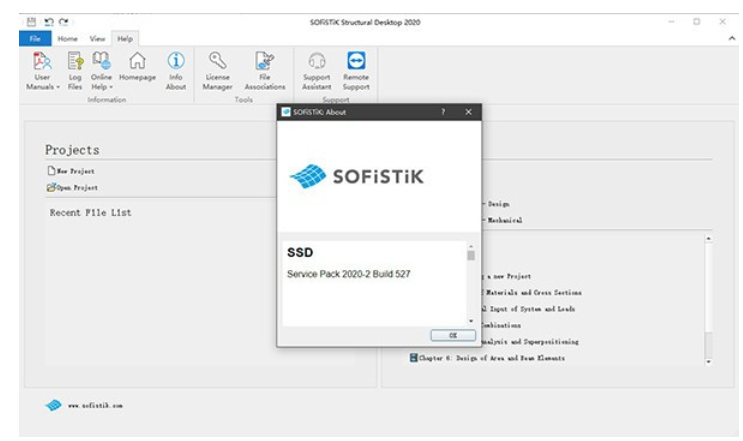The width and height of the screenshot is (743, 441).
Task: Collapse the ribbon with the chevron
Action: [x=732, y=38]
